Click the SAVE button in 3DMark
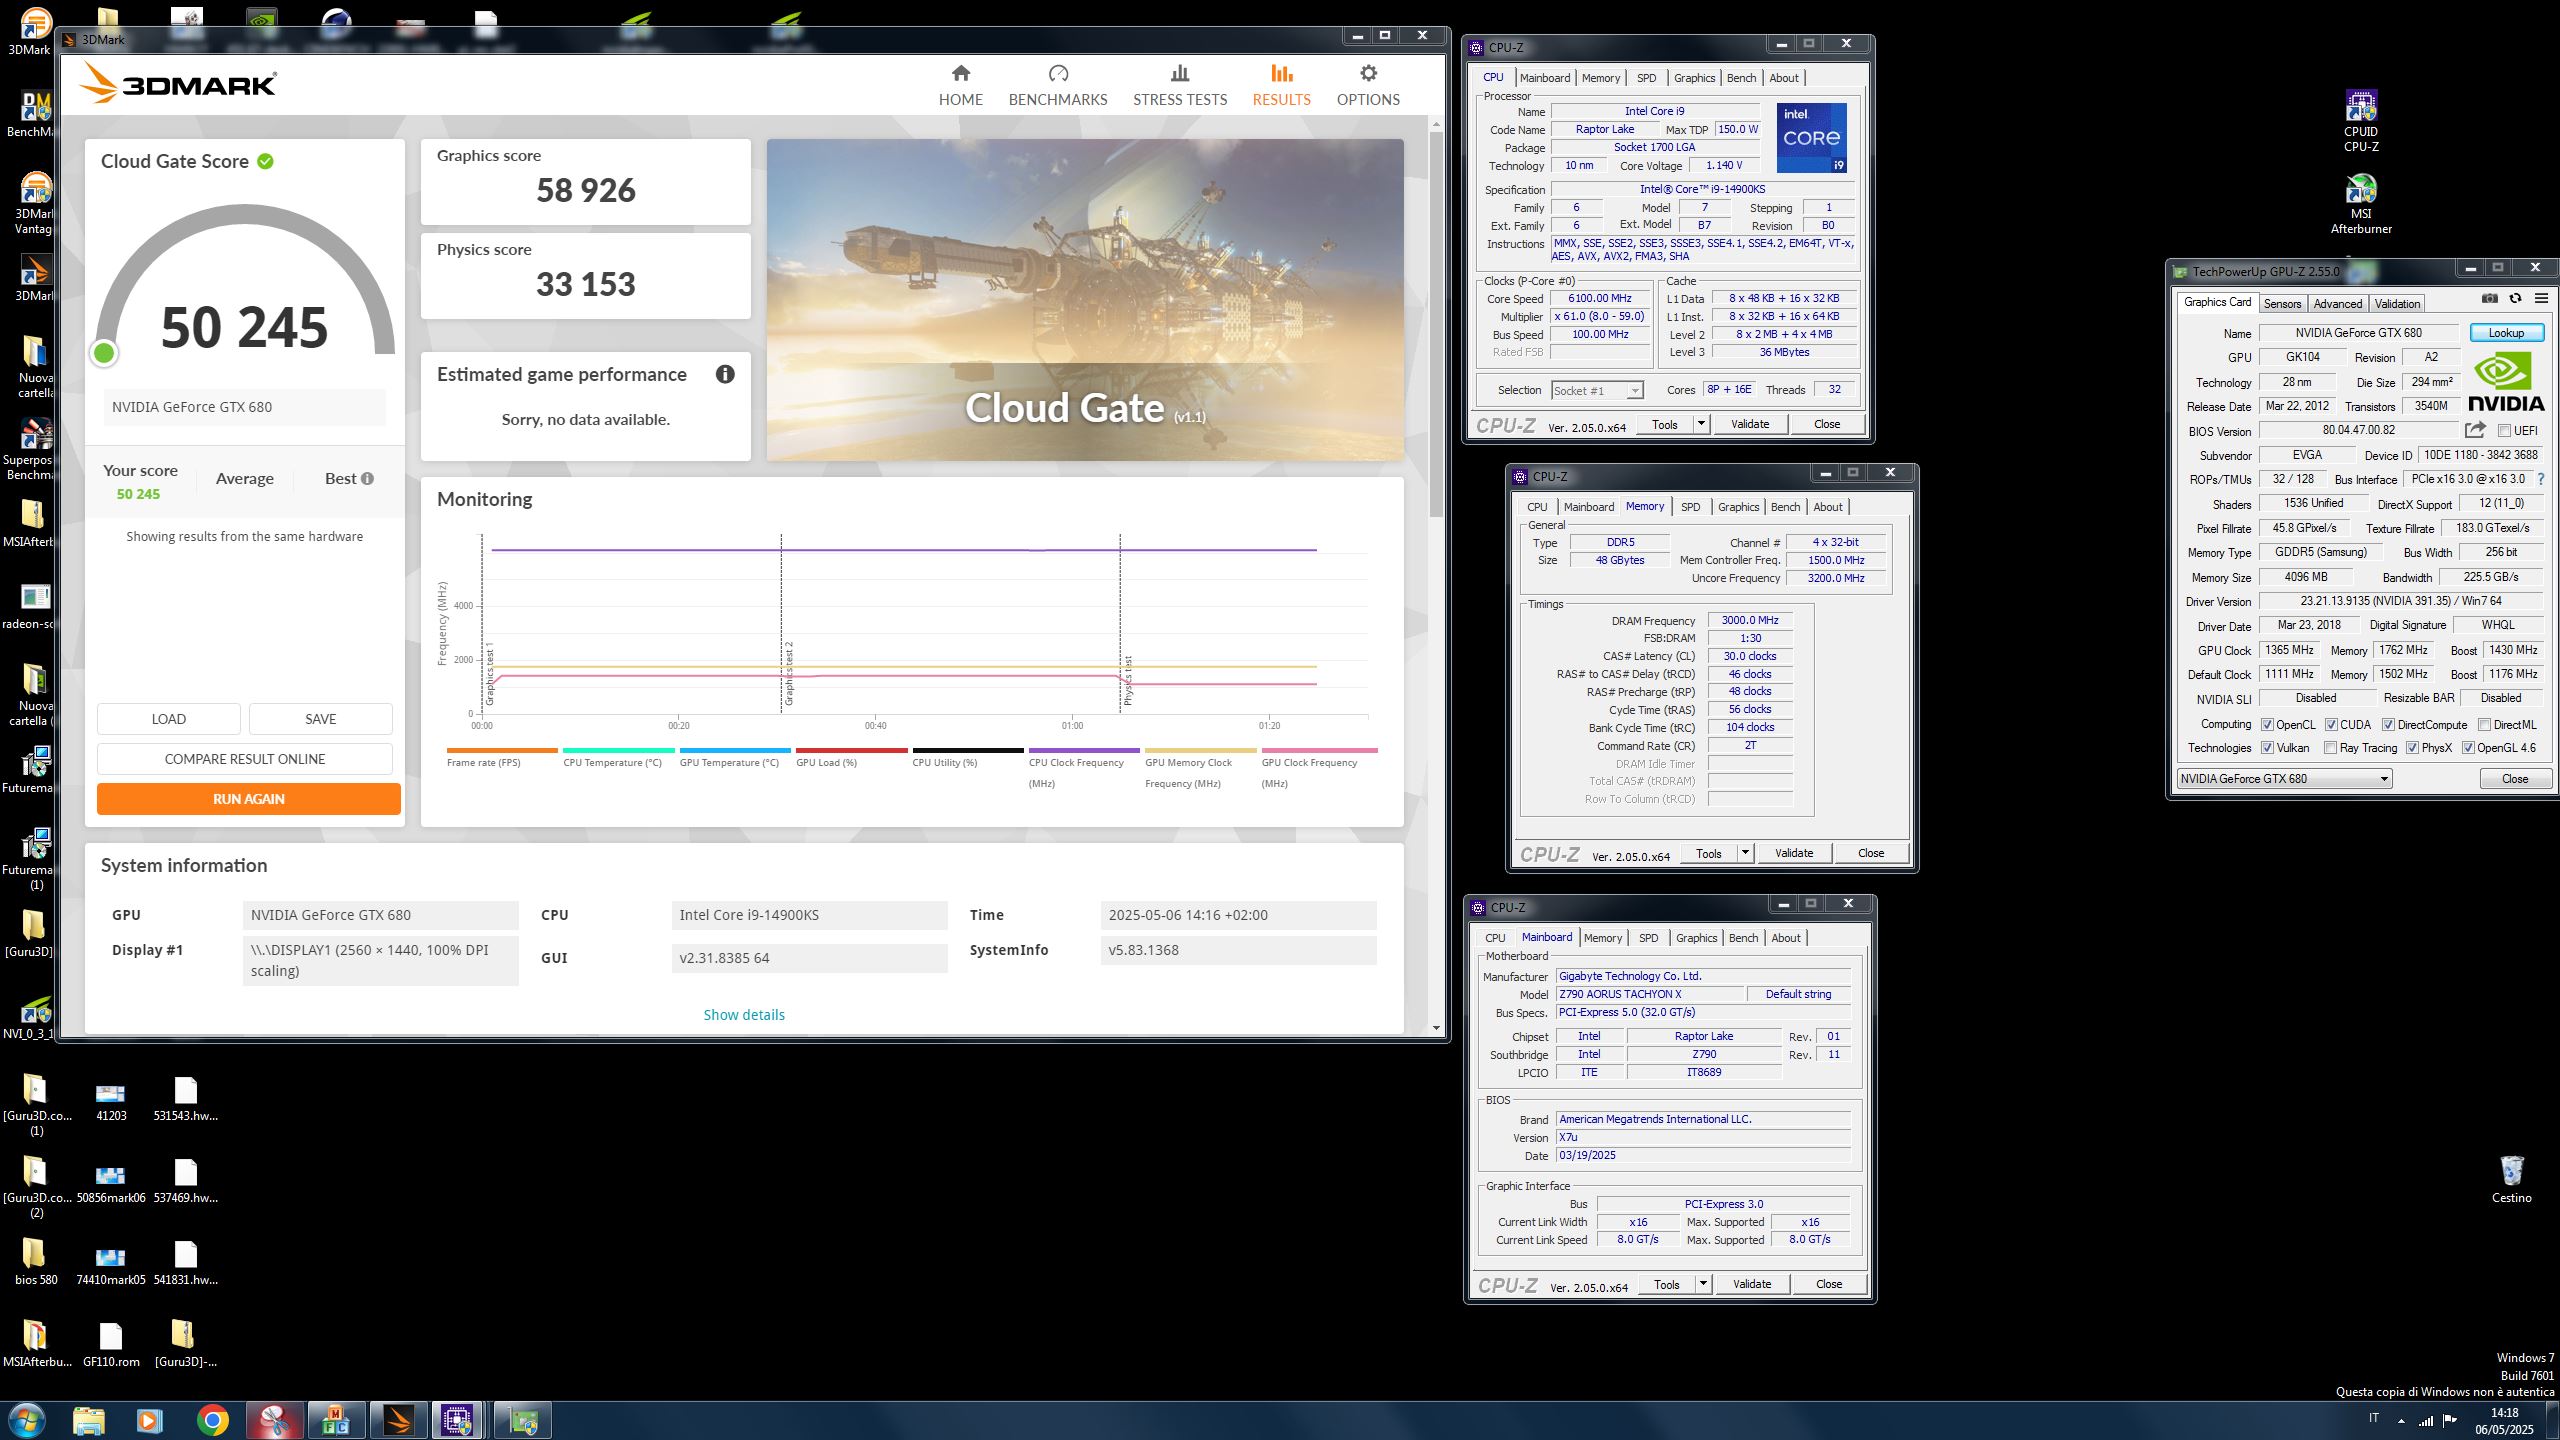The width and height of the screenshot is (2560, 1440). tap(320, 719)
